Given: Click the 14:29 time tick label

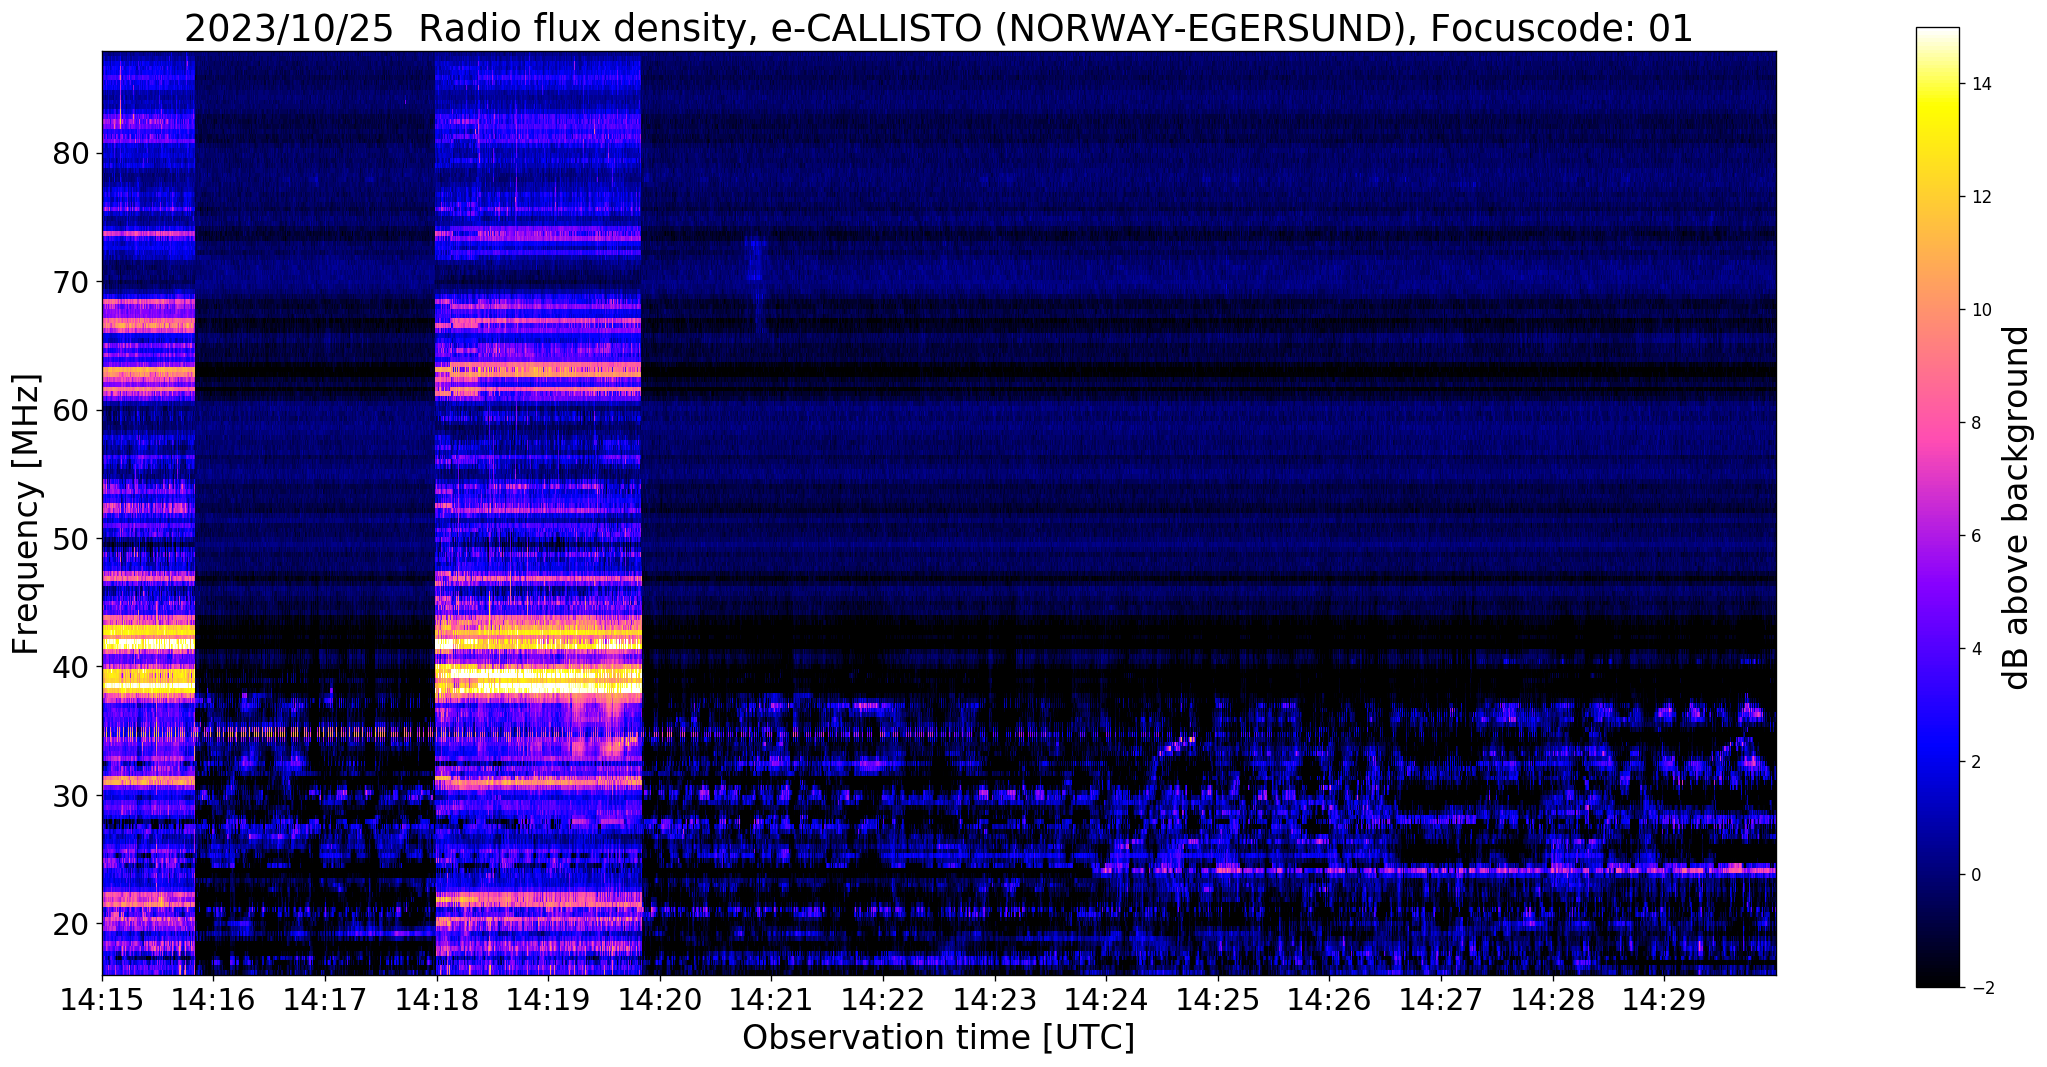Looking at the screenshot, I should (1664, 999).
